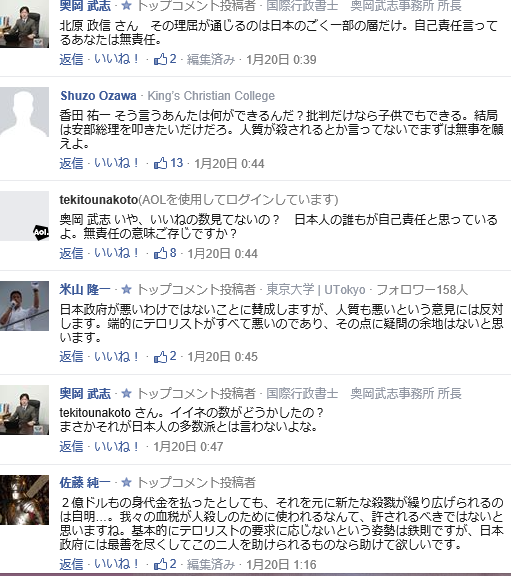This screenshot has width=511, height=576.
Task: Like tekitounakoto's comment via いいね！
Action: pos(116,253)
